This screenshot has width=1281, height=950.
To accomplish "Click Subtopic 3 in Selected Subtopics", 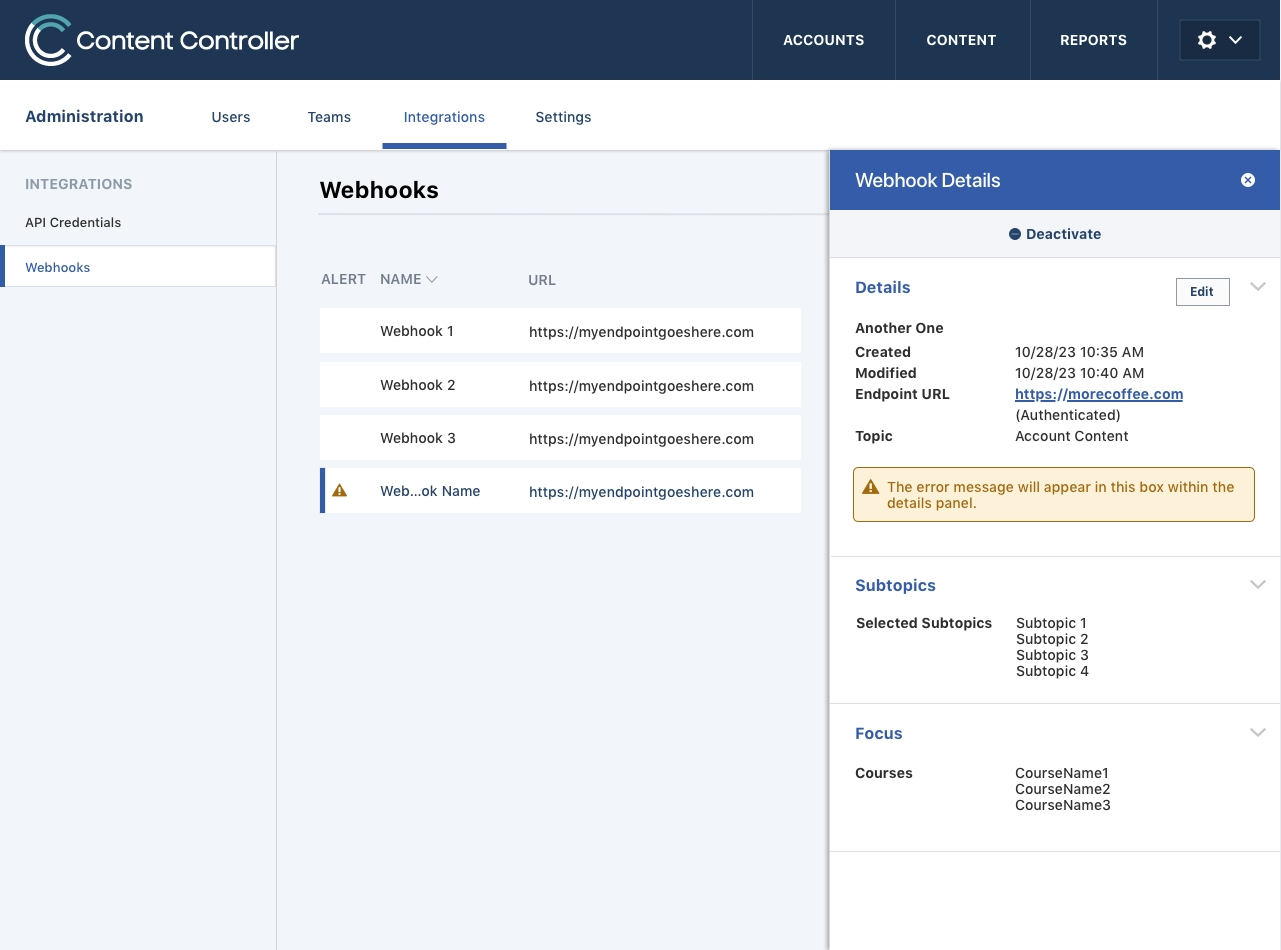I will pos(1052,655).
